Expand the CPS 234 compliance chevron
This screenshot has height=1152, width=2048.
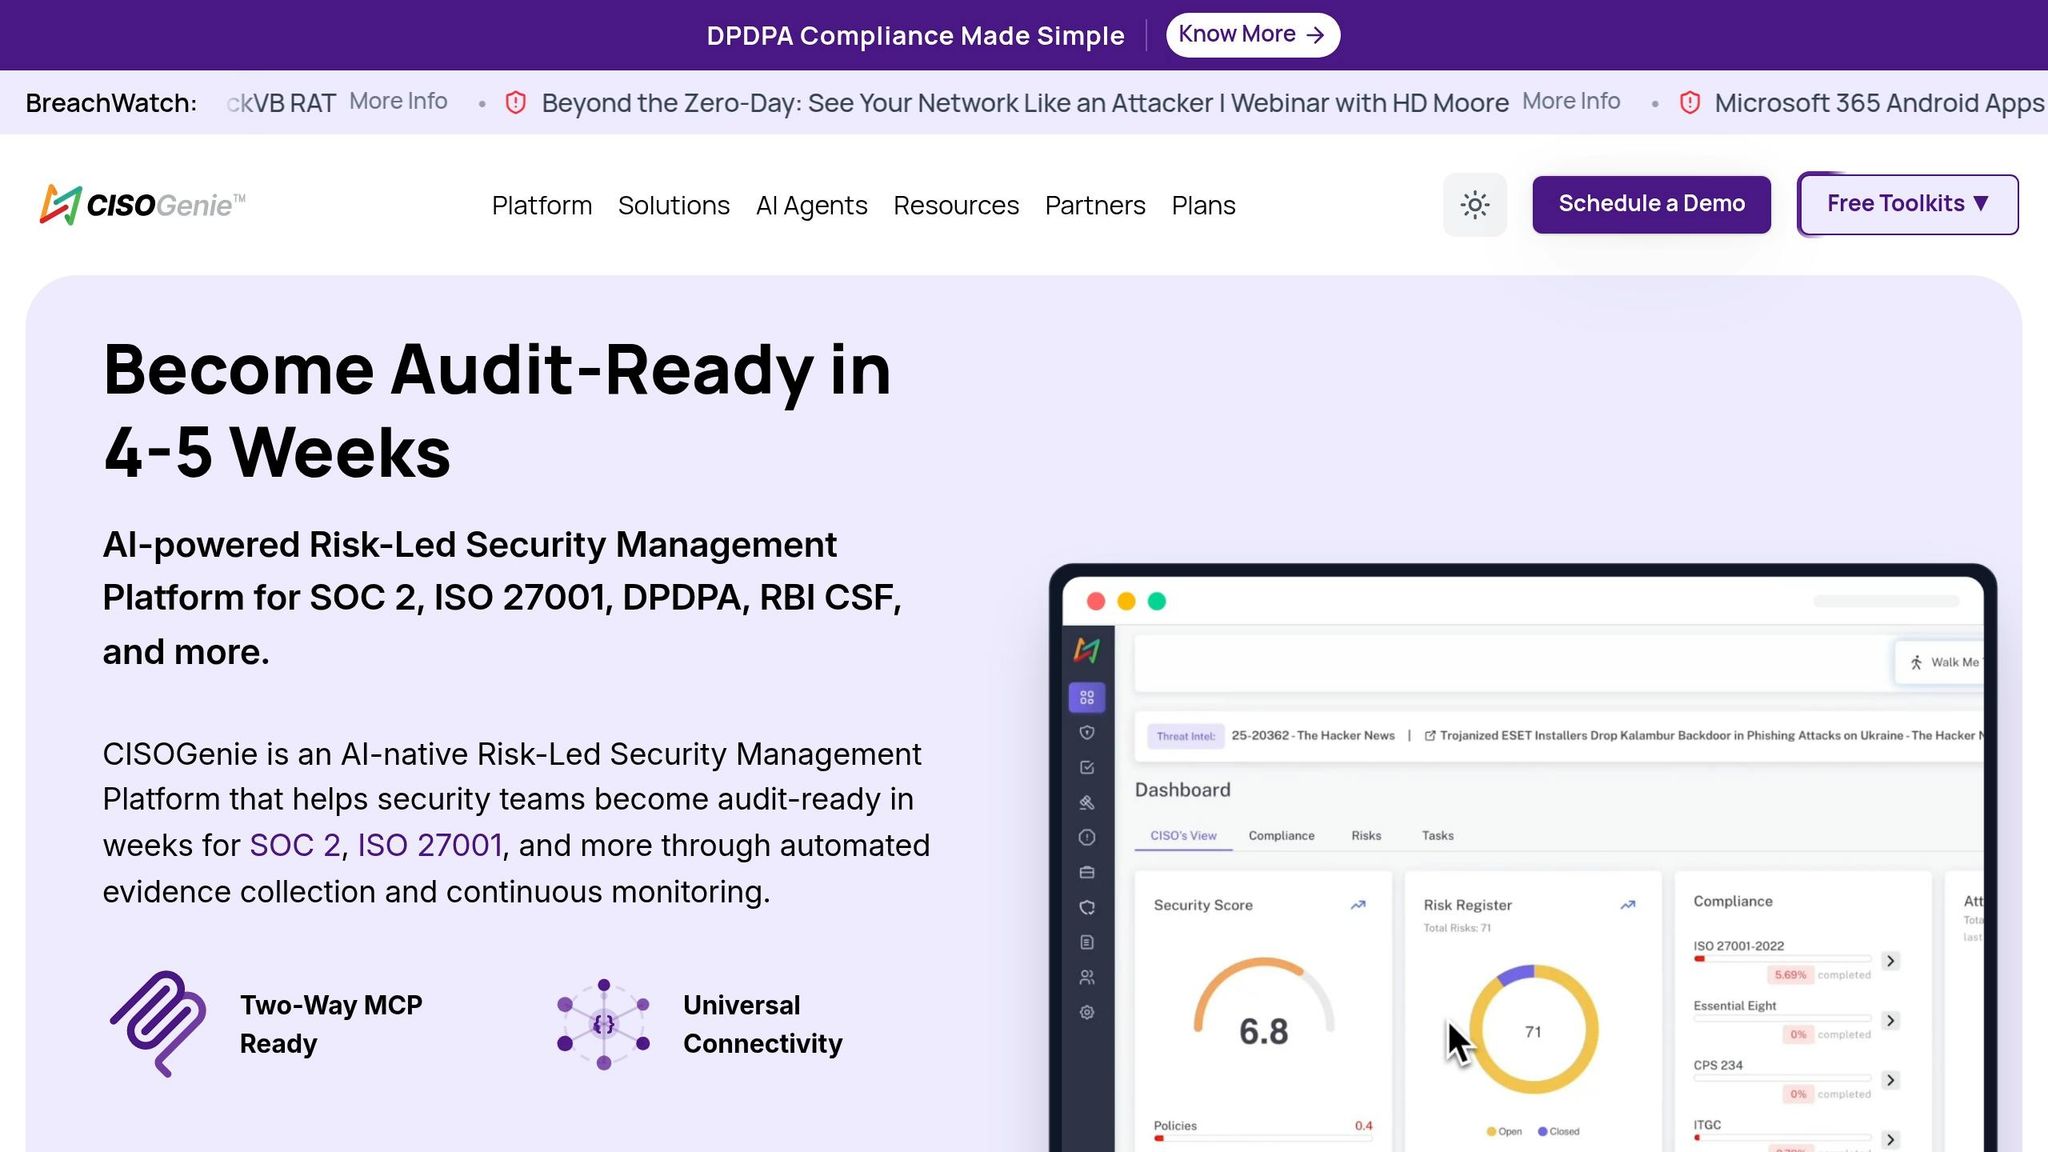coord(1890,1080)
